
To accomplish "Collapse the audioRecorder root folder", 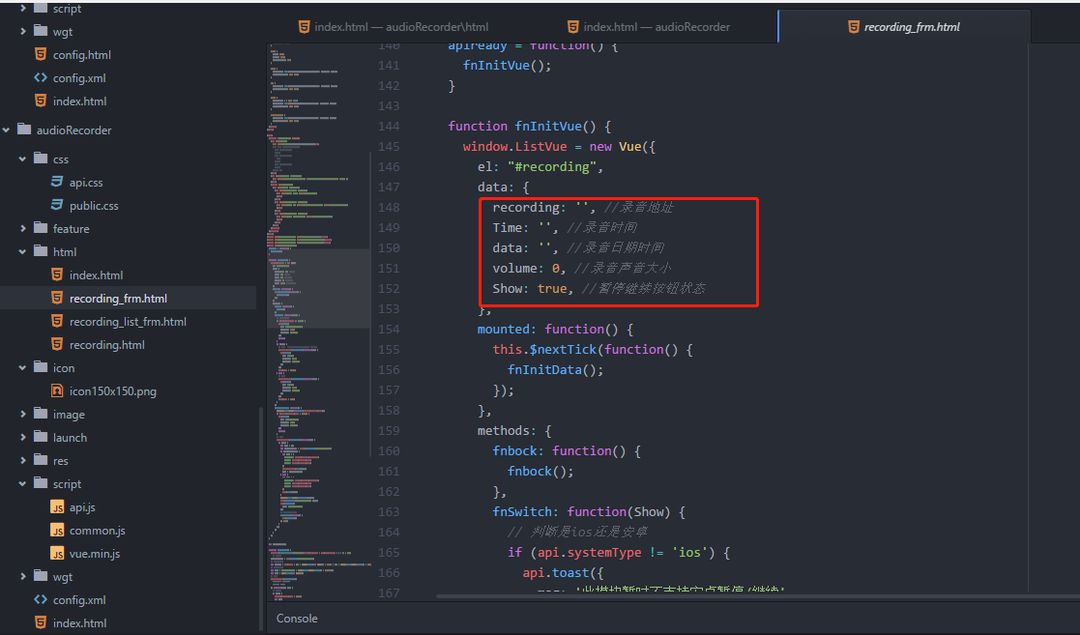I will click(x=7, y=130).
